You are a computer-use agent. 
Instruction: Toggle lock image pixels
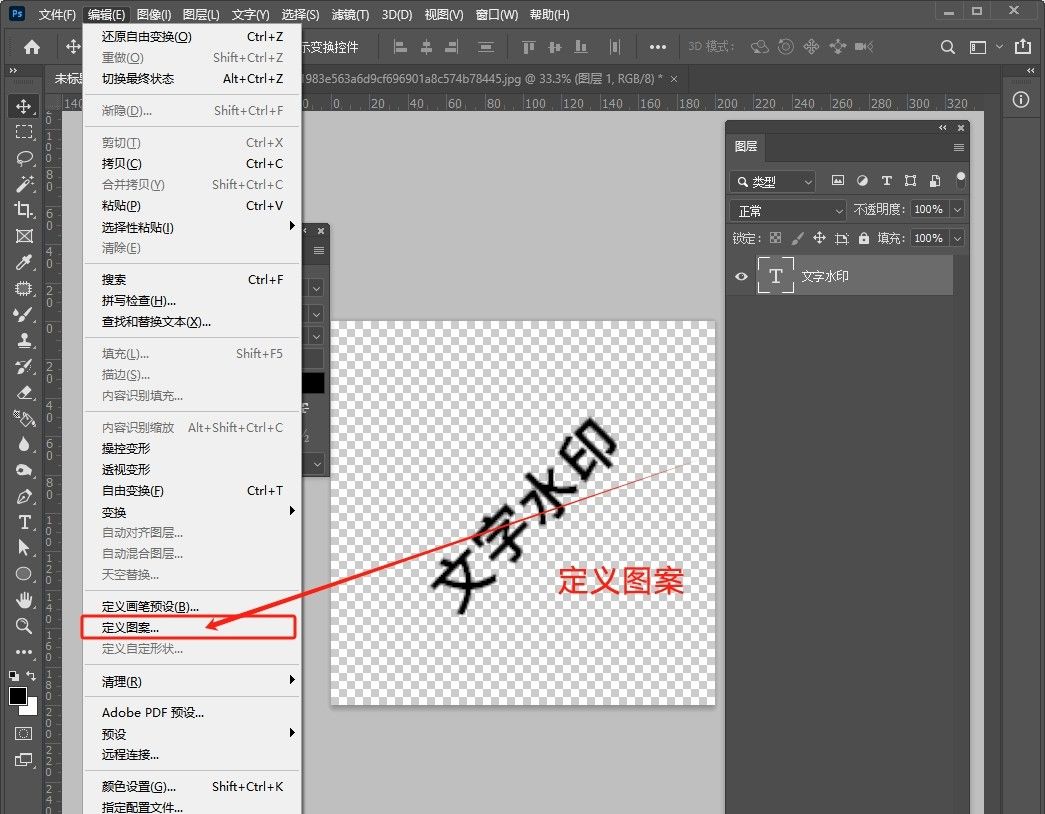coord(797,238)
